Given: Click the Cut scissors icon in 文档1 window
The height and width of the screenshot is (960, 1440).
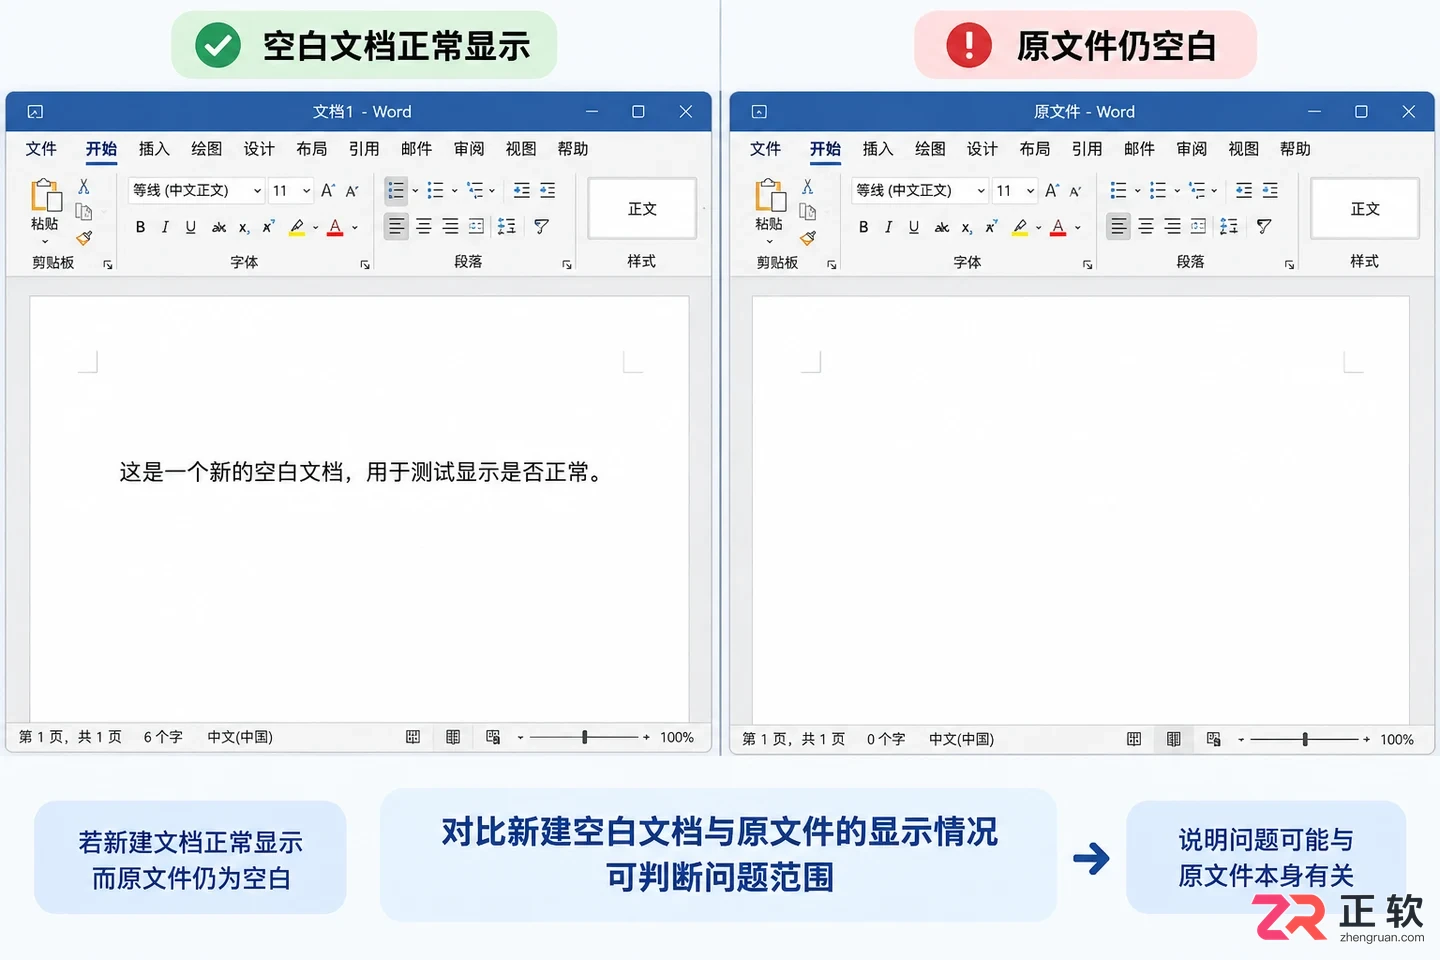Looking at the screenshot, I should pyautogui.click(x=84, y=187).
